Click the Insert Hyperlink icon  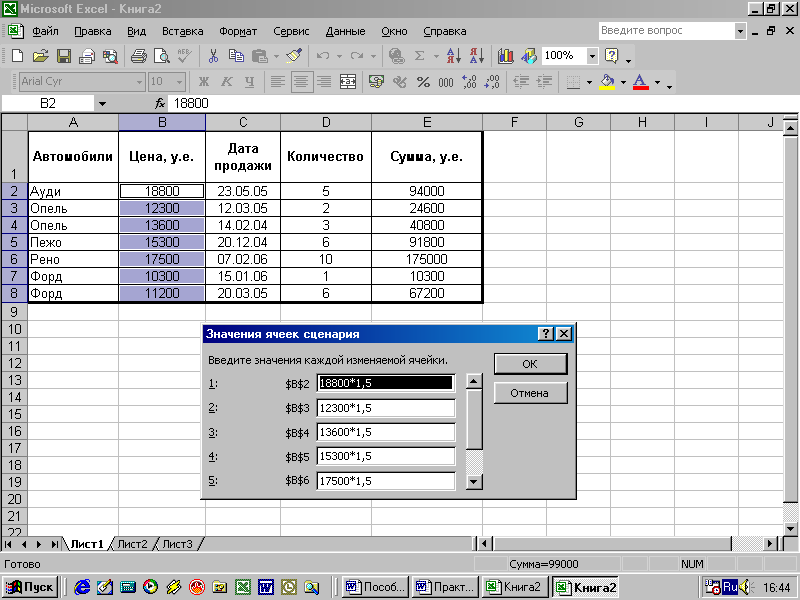(396, 56)
